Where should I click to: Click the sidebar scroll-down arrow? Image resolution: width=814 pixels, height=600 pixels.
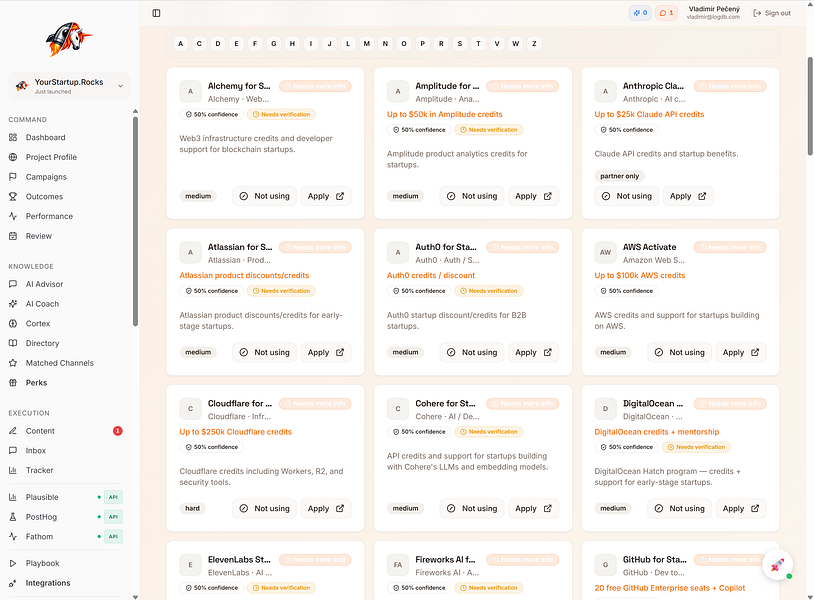[x=135, y=597]
